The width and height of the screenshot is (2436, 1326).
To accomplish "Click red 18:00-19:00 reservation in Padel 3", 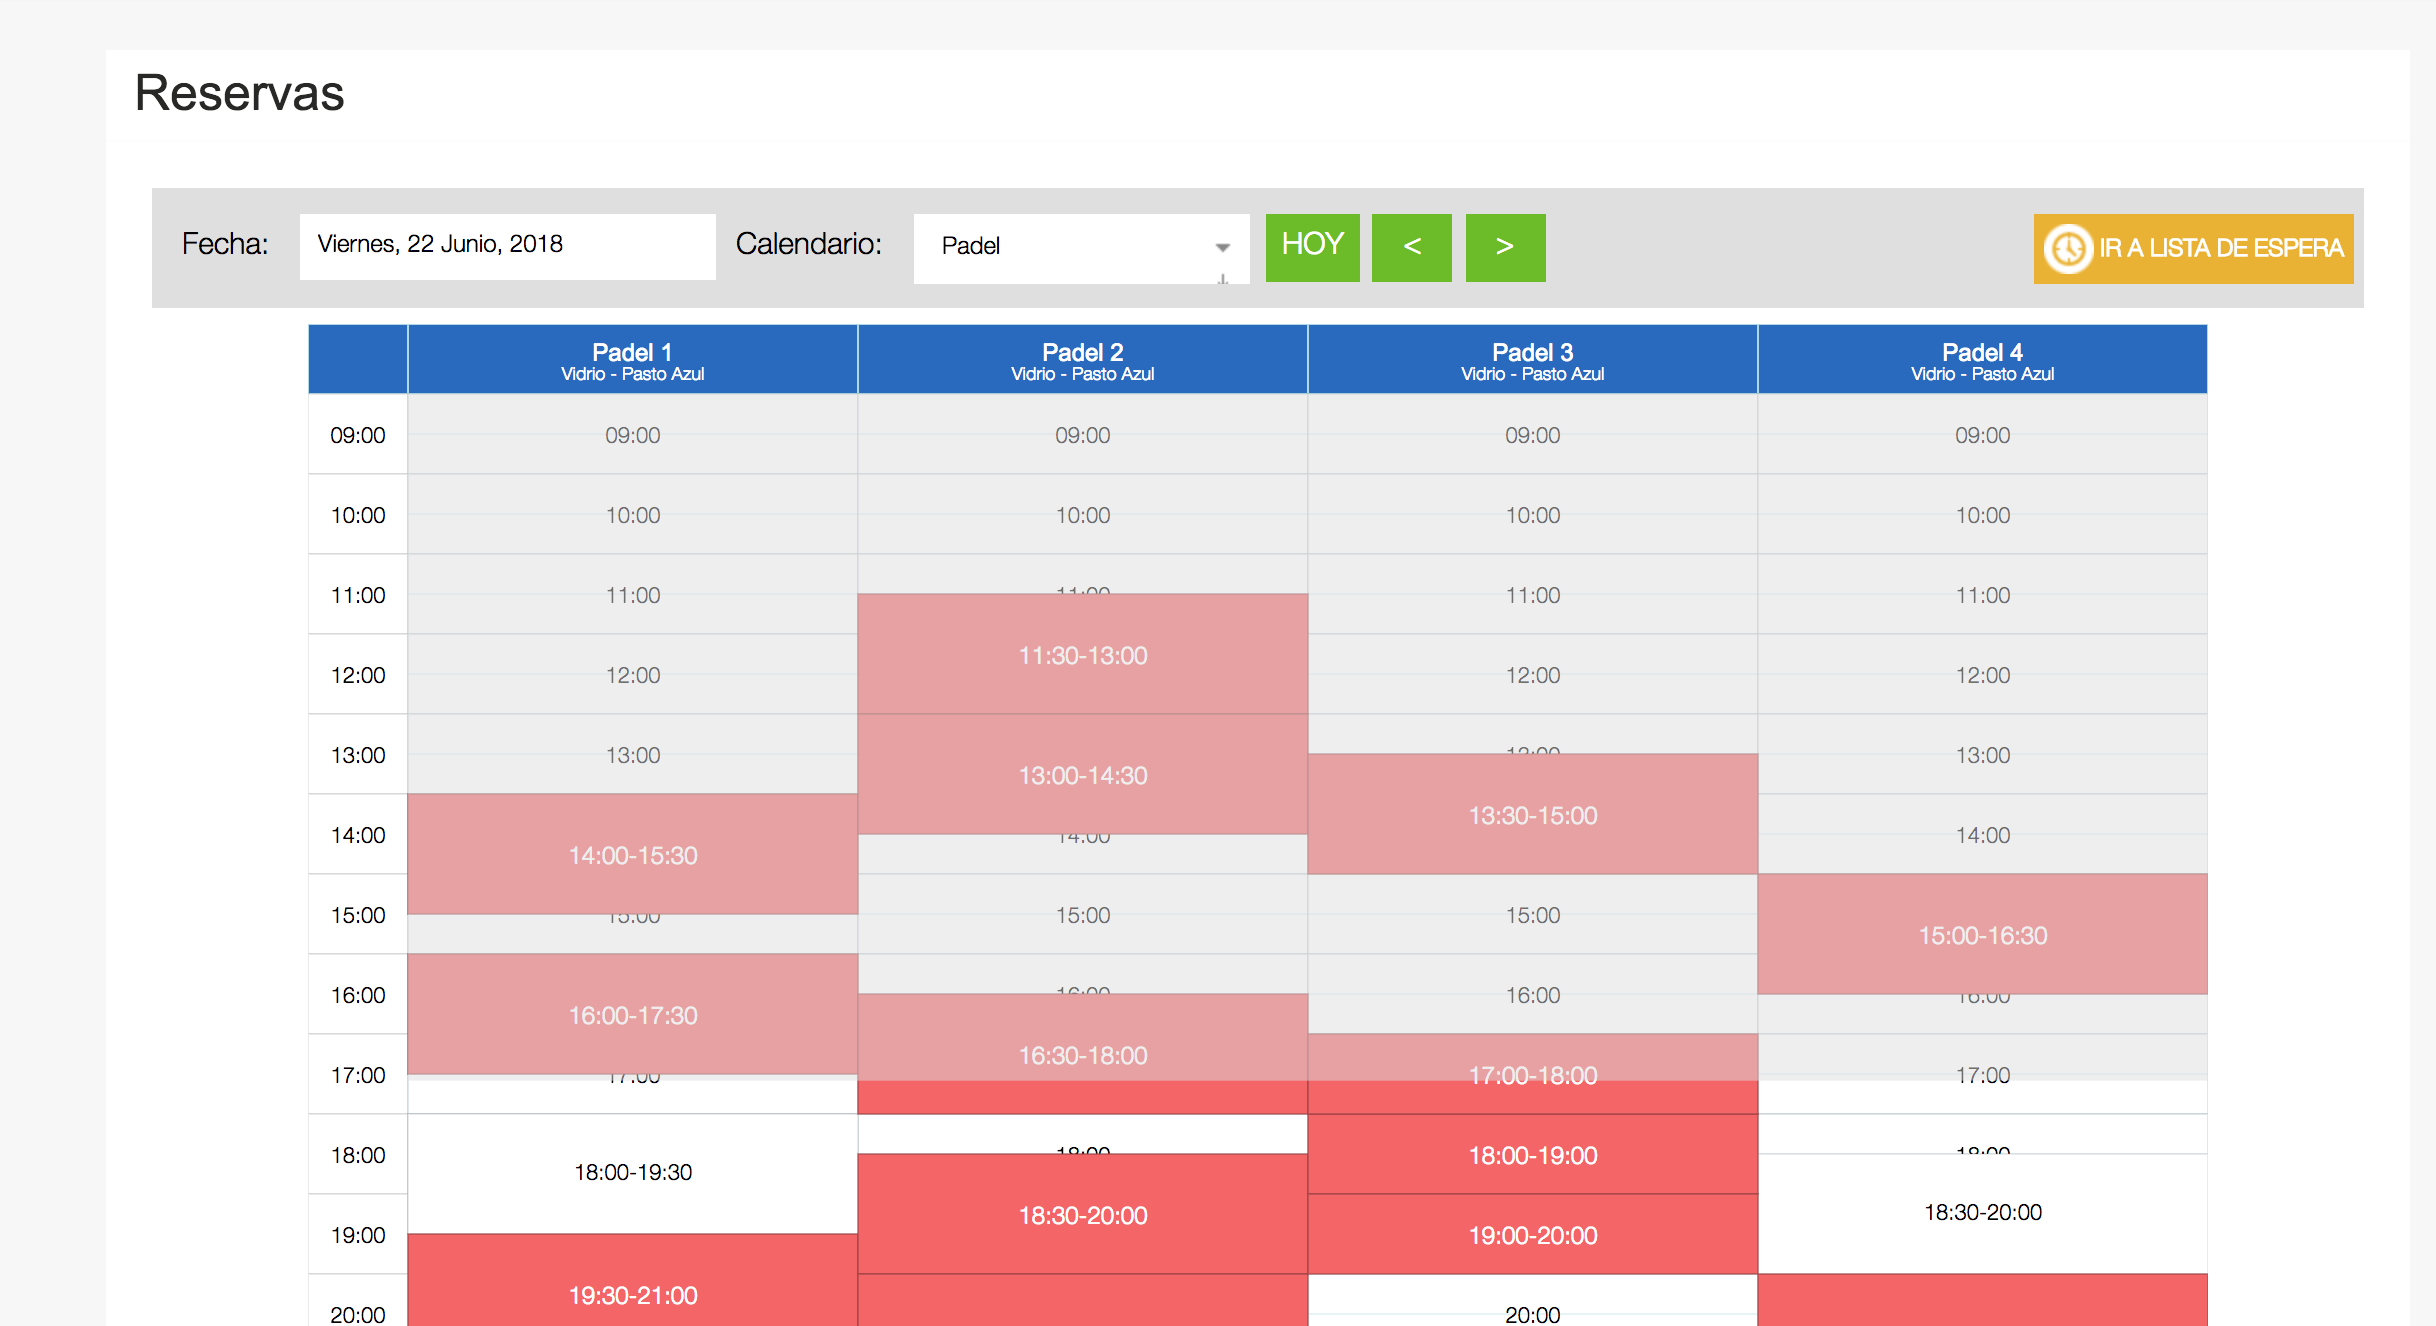I will click(x=1532, y=1155).
